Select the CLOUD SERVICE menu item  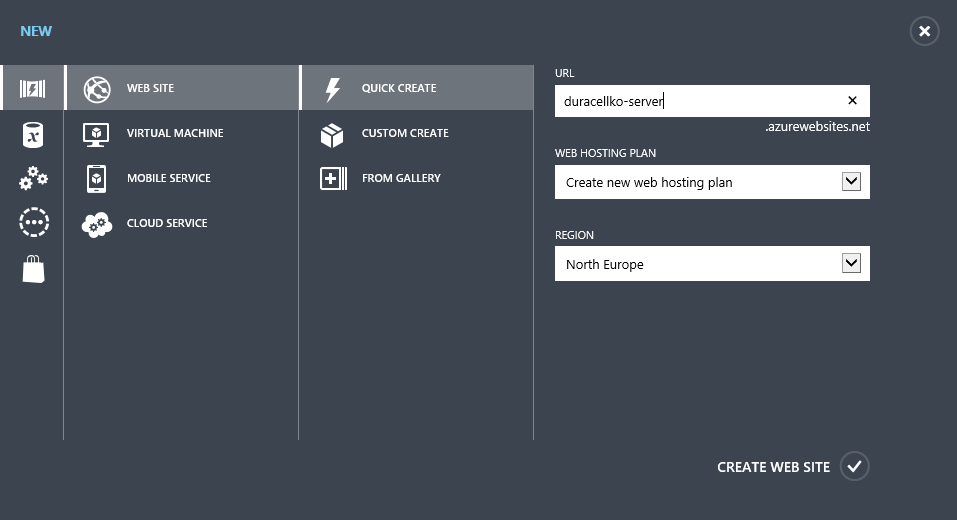click(182, 223)
